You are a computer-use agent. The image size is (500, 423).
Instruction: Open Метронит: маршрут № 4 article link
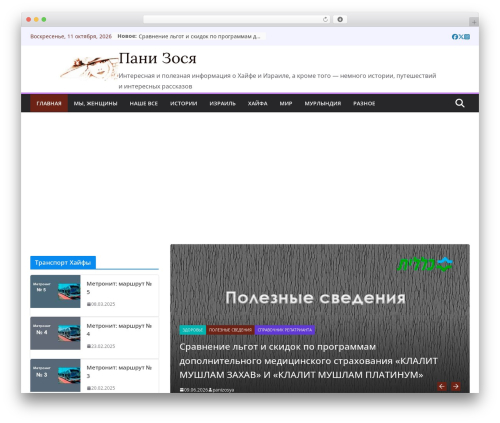pos(119,330)
